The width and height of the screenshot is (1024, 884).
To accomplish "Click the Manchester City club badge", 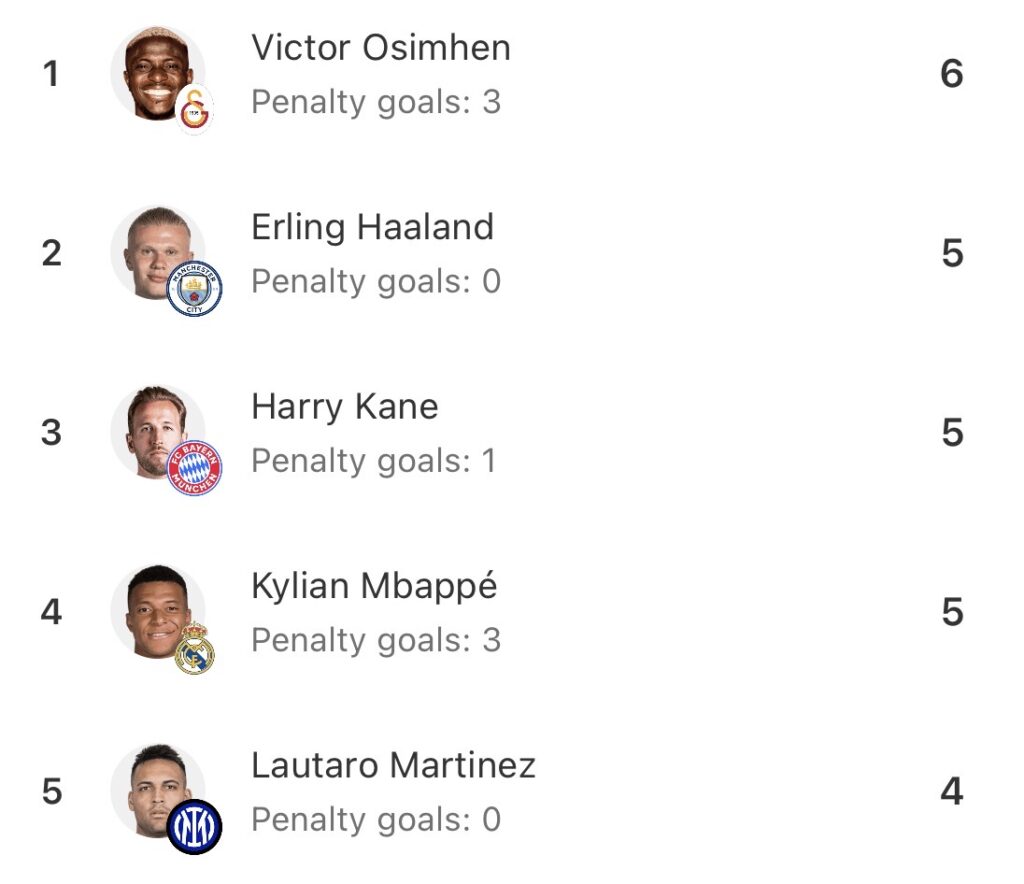I will (x=194, y=288).
